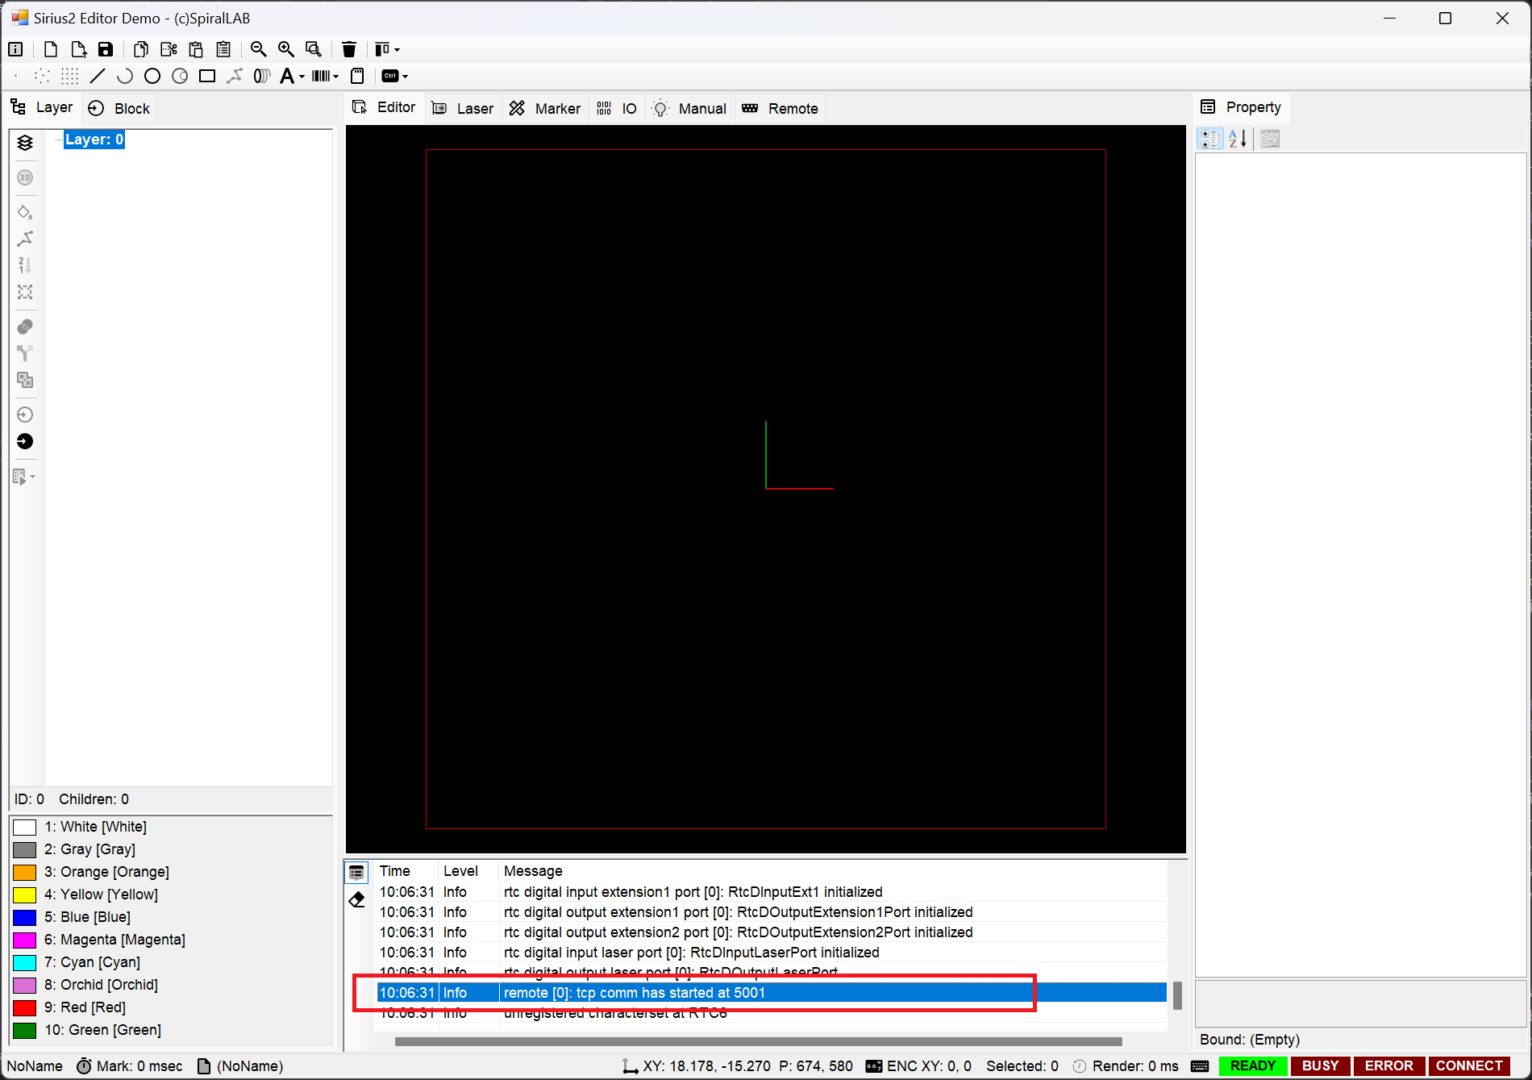Click the Zoom in magnifier icon
Image resolution: width=1532 pixels, height=1080 pixels.
(286, 49)
